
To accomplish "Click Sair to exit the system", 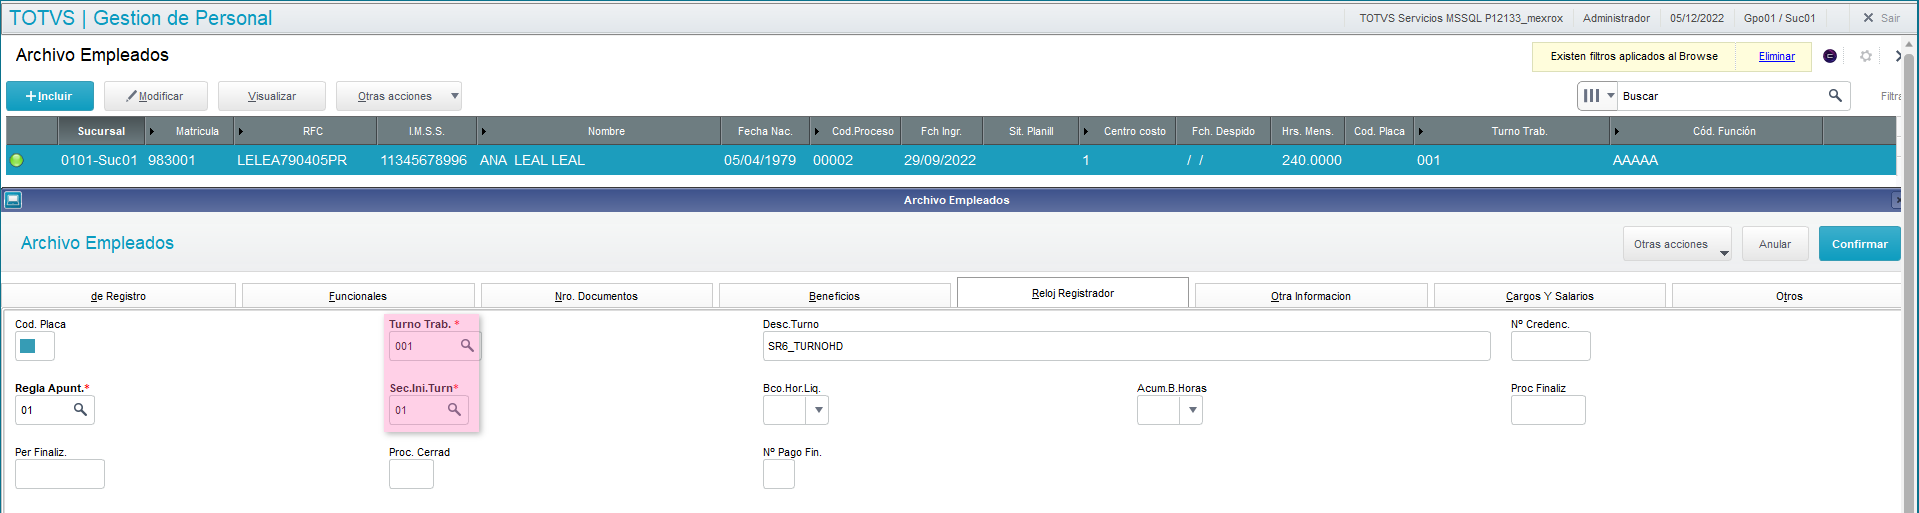I will (1881, 18).
